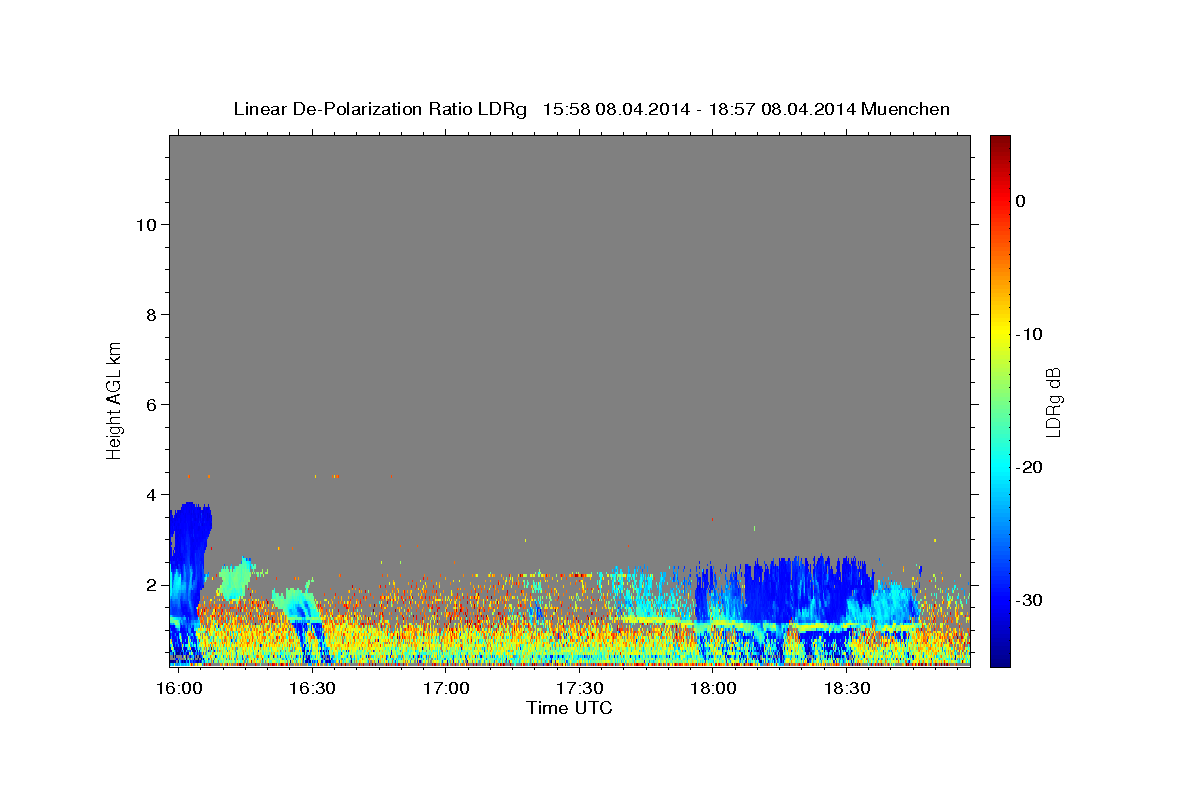Click the 'Height AGL km' axis label
This screenshot has height=800, width=1200.
pyautogui.click(x=114, y=400)
